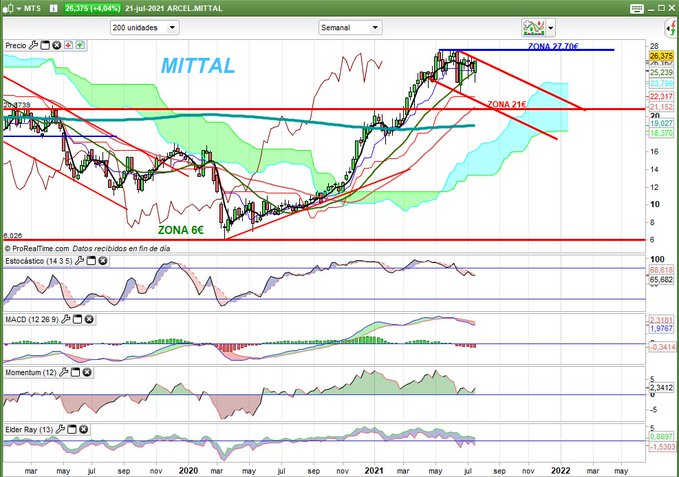Click the green add-indicator icon beside Precio
This screenshot has height=477, width=679.
click(81, 45)
